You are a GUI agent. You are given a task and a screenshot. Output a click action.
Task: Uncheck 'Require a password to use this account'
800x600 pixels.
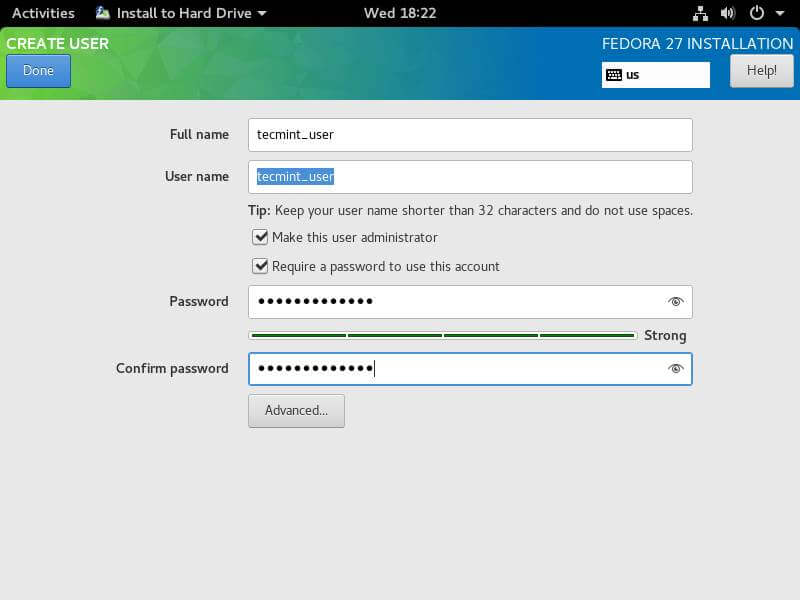click(x=261, y=267)
